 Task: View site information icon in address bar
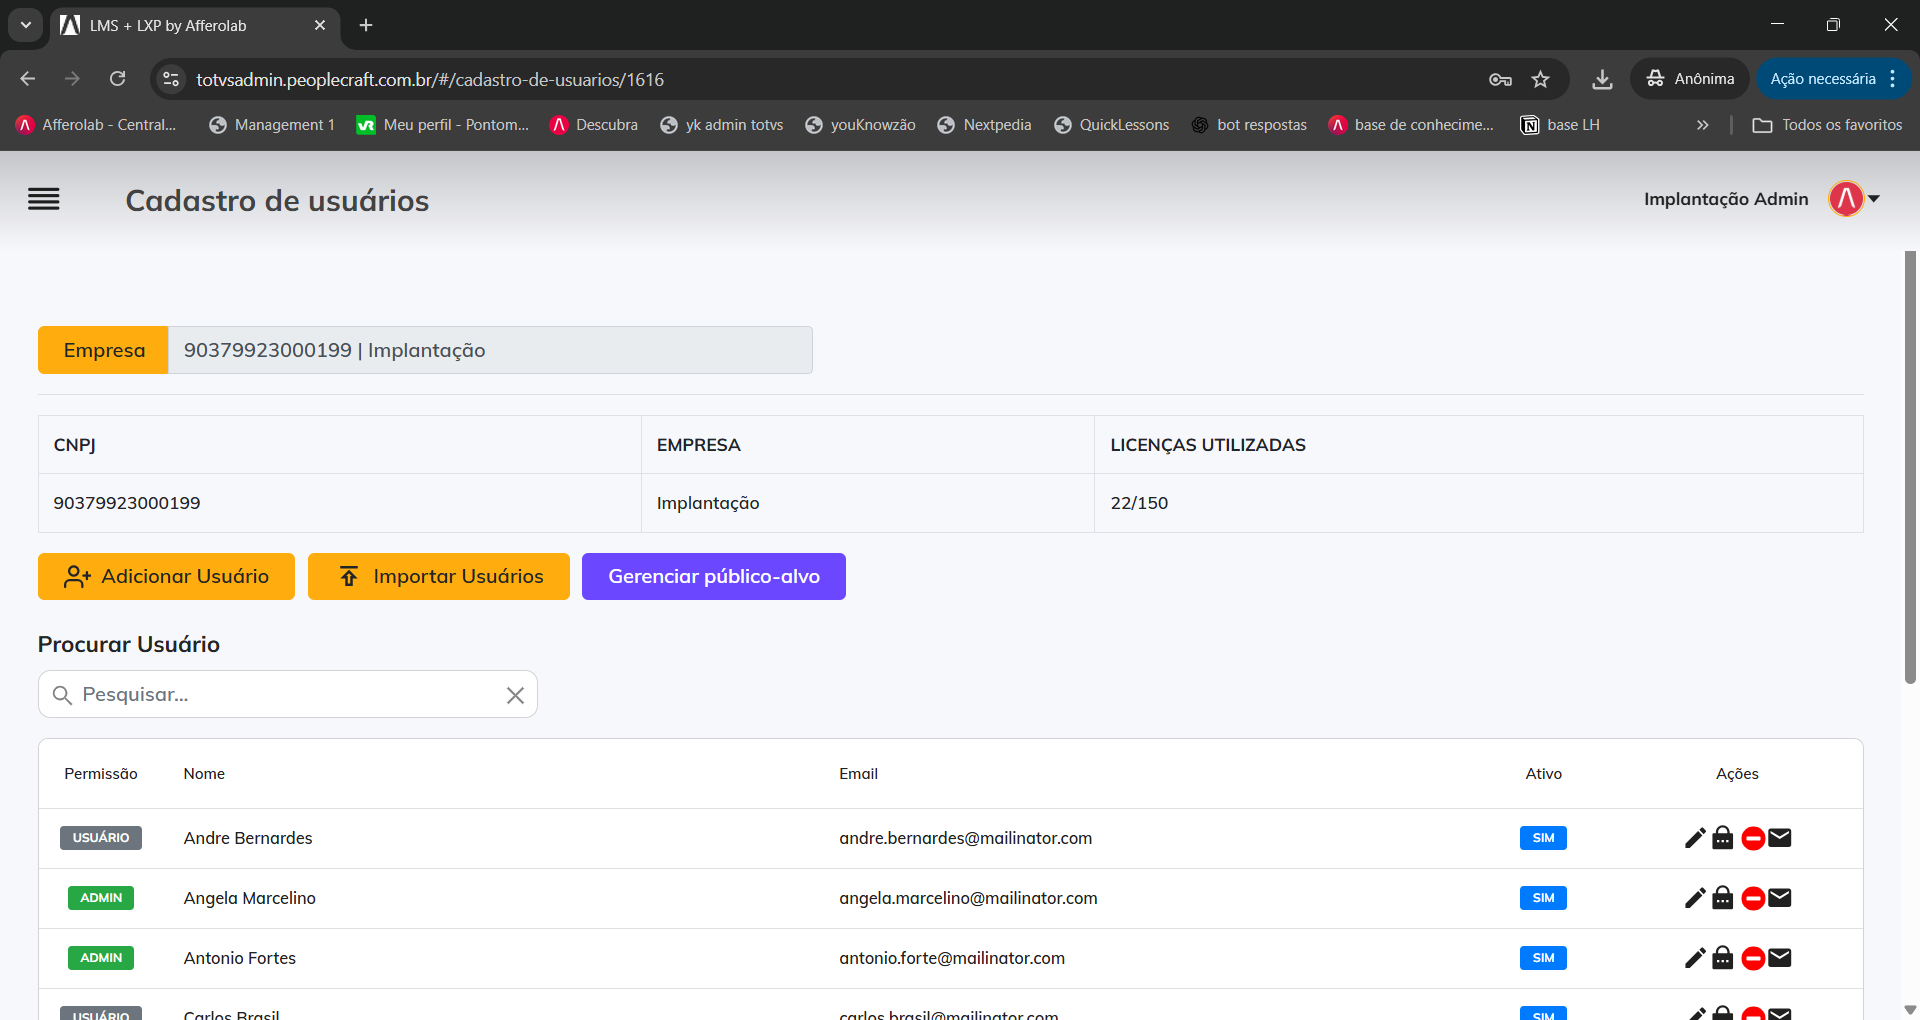click(x=171, y=79)
